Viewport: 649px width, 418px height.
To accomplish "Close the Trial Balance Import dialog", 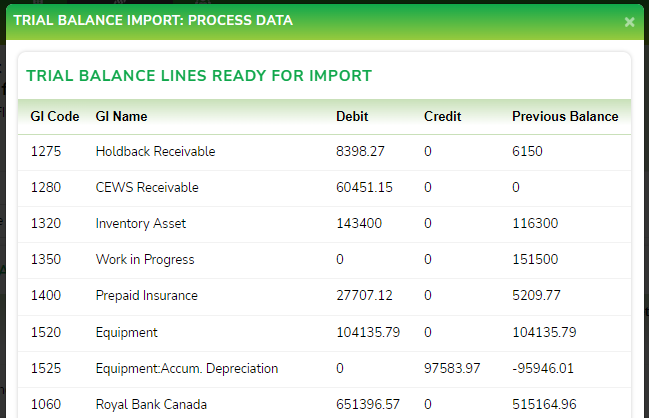I will (629, 22).
